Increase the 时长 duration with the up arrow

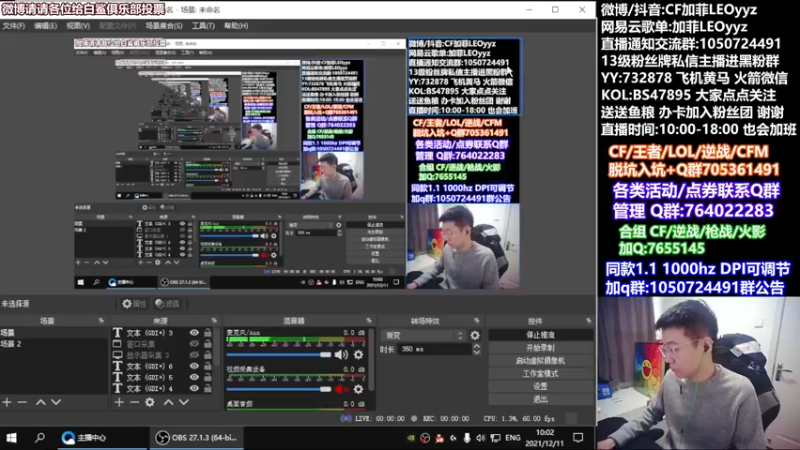(477, 346)
